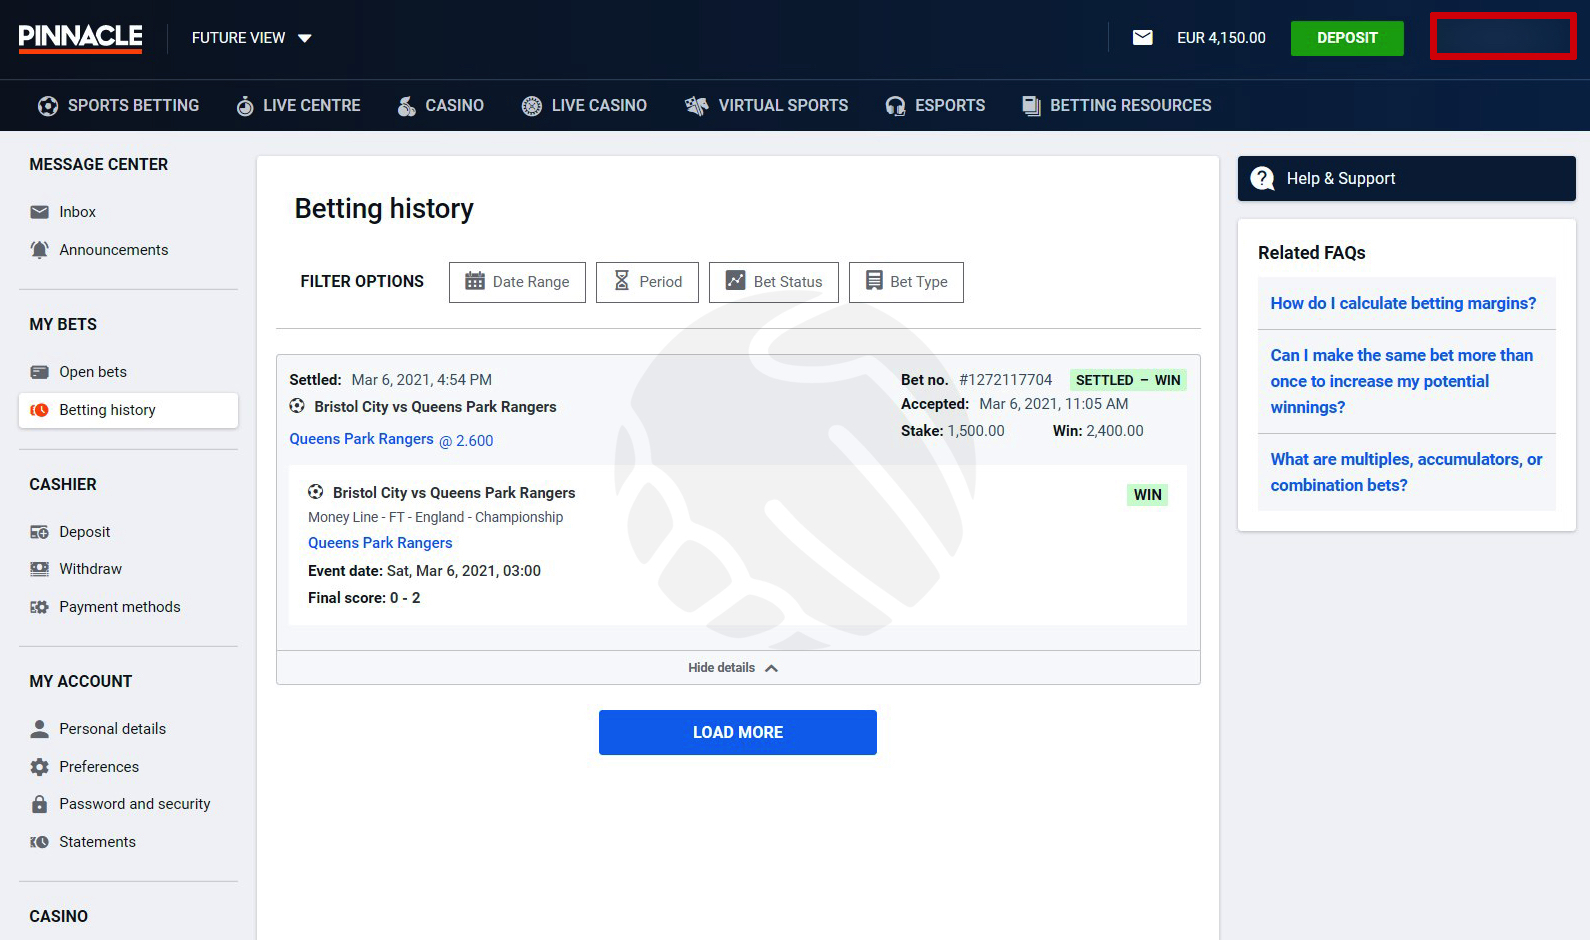This screenshot has height=940, width=1590.
Task: Click the gear icon beside Preferences
Action: click(x=39, y=767)
